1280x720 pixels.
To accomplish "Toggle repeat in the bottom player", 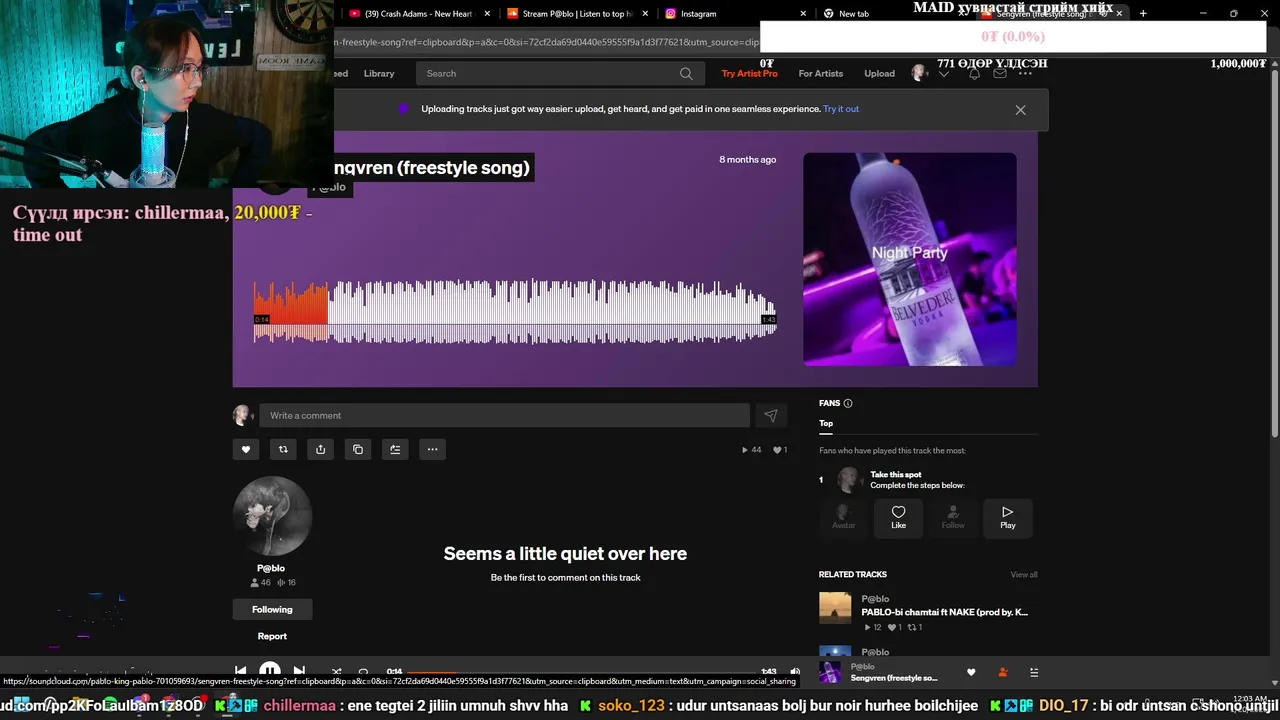I will coord(363,671).
